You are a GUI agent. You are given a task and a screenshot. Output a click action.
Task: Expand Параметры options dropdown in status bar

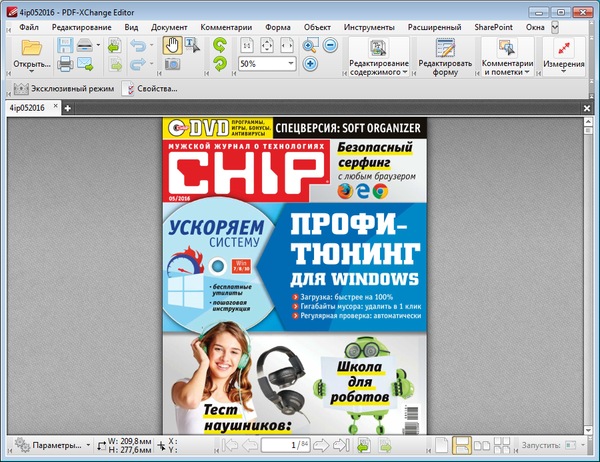tap(87, 444)
